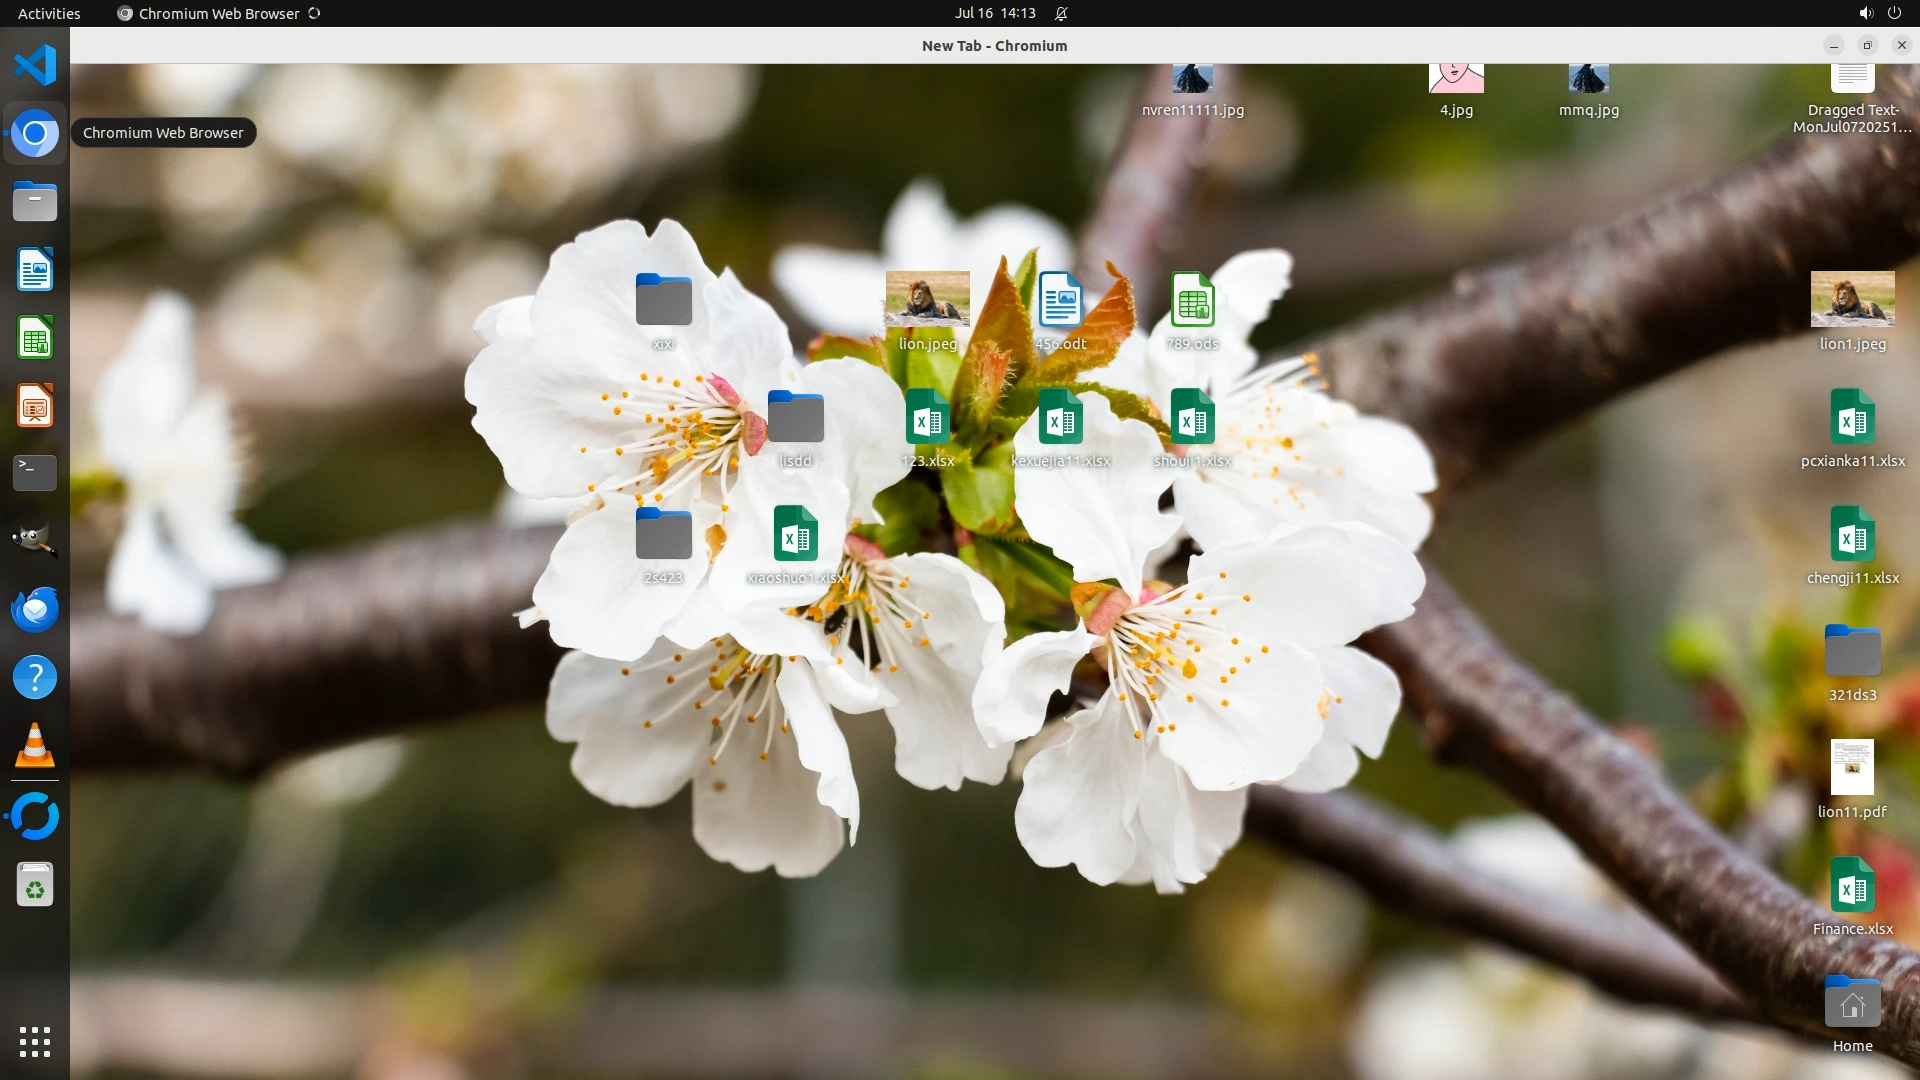Launch LibreOffice Writer from the dock
Image resolution: width=1920 pixels, height=1080 pixels.
click(x=35, y=270)
